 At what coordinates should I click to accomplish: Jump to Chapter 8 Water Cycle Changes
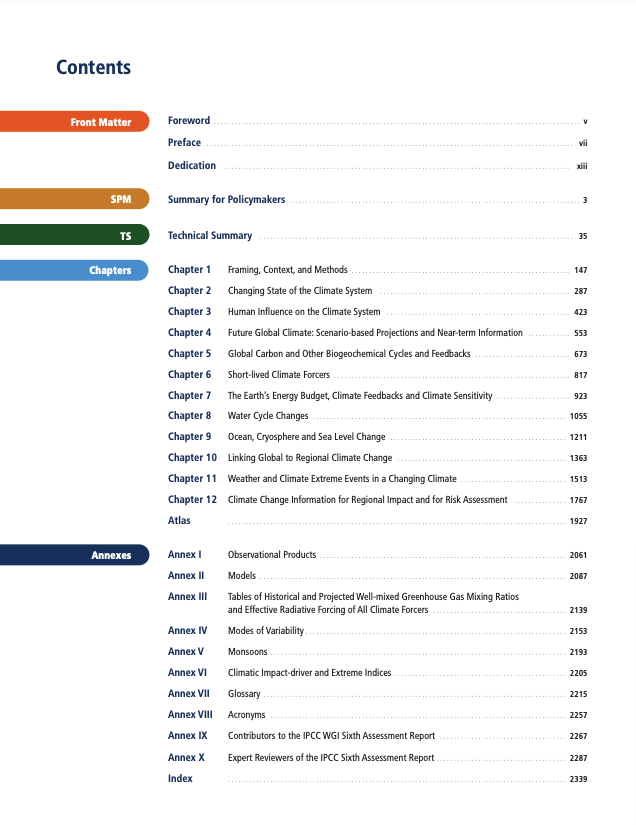268,416
